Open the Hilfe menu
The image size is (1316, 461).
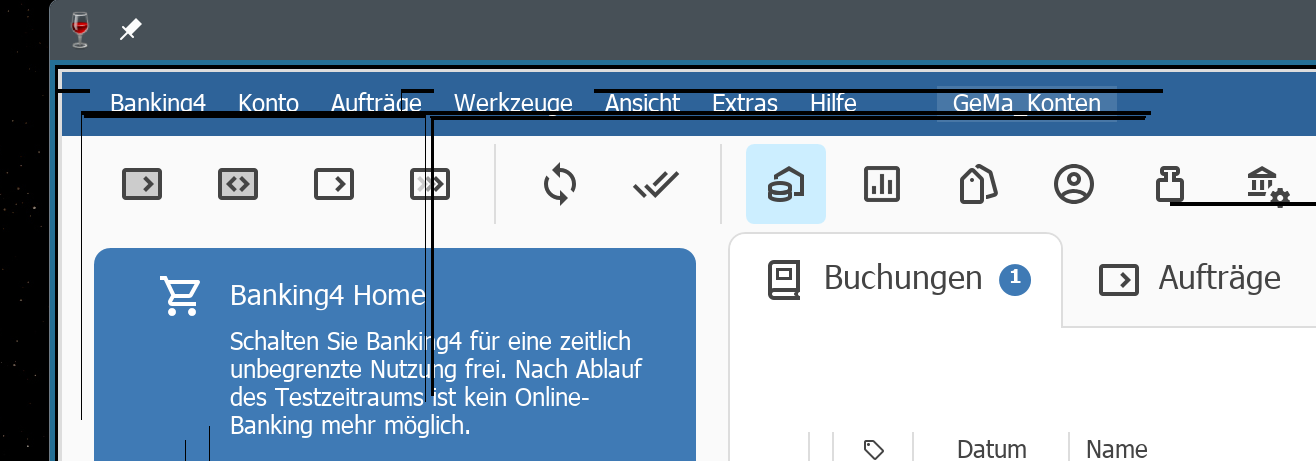tap(833, 103)
